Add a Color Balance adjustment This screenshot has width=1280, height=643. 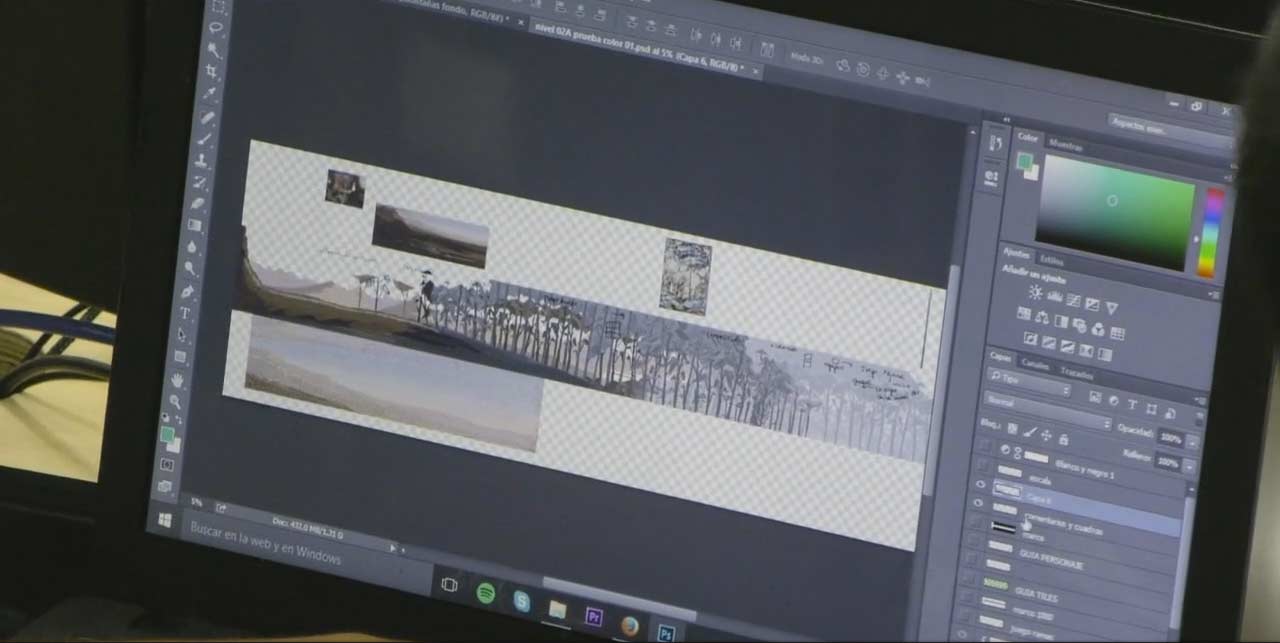point(1041,318)
